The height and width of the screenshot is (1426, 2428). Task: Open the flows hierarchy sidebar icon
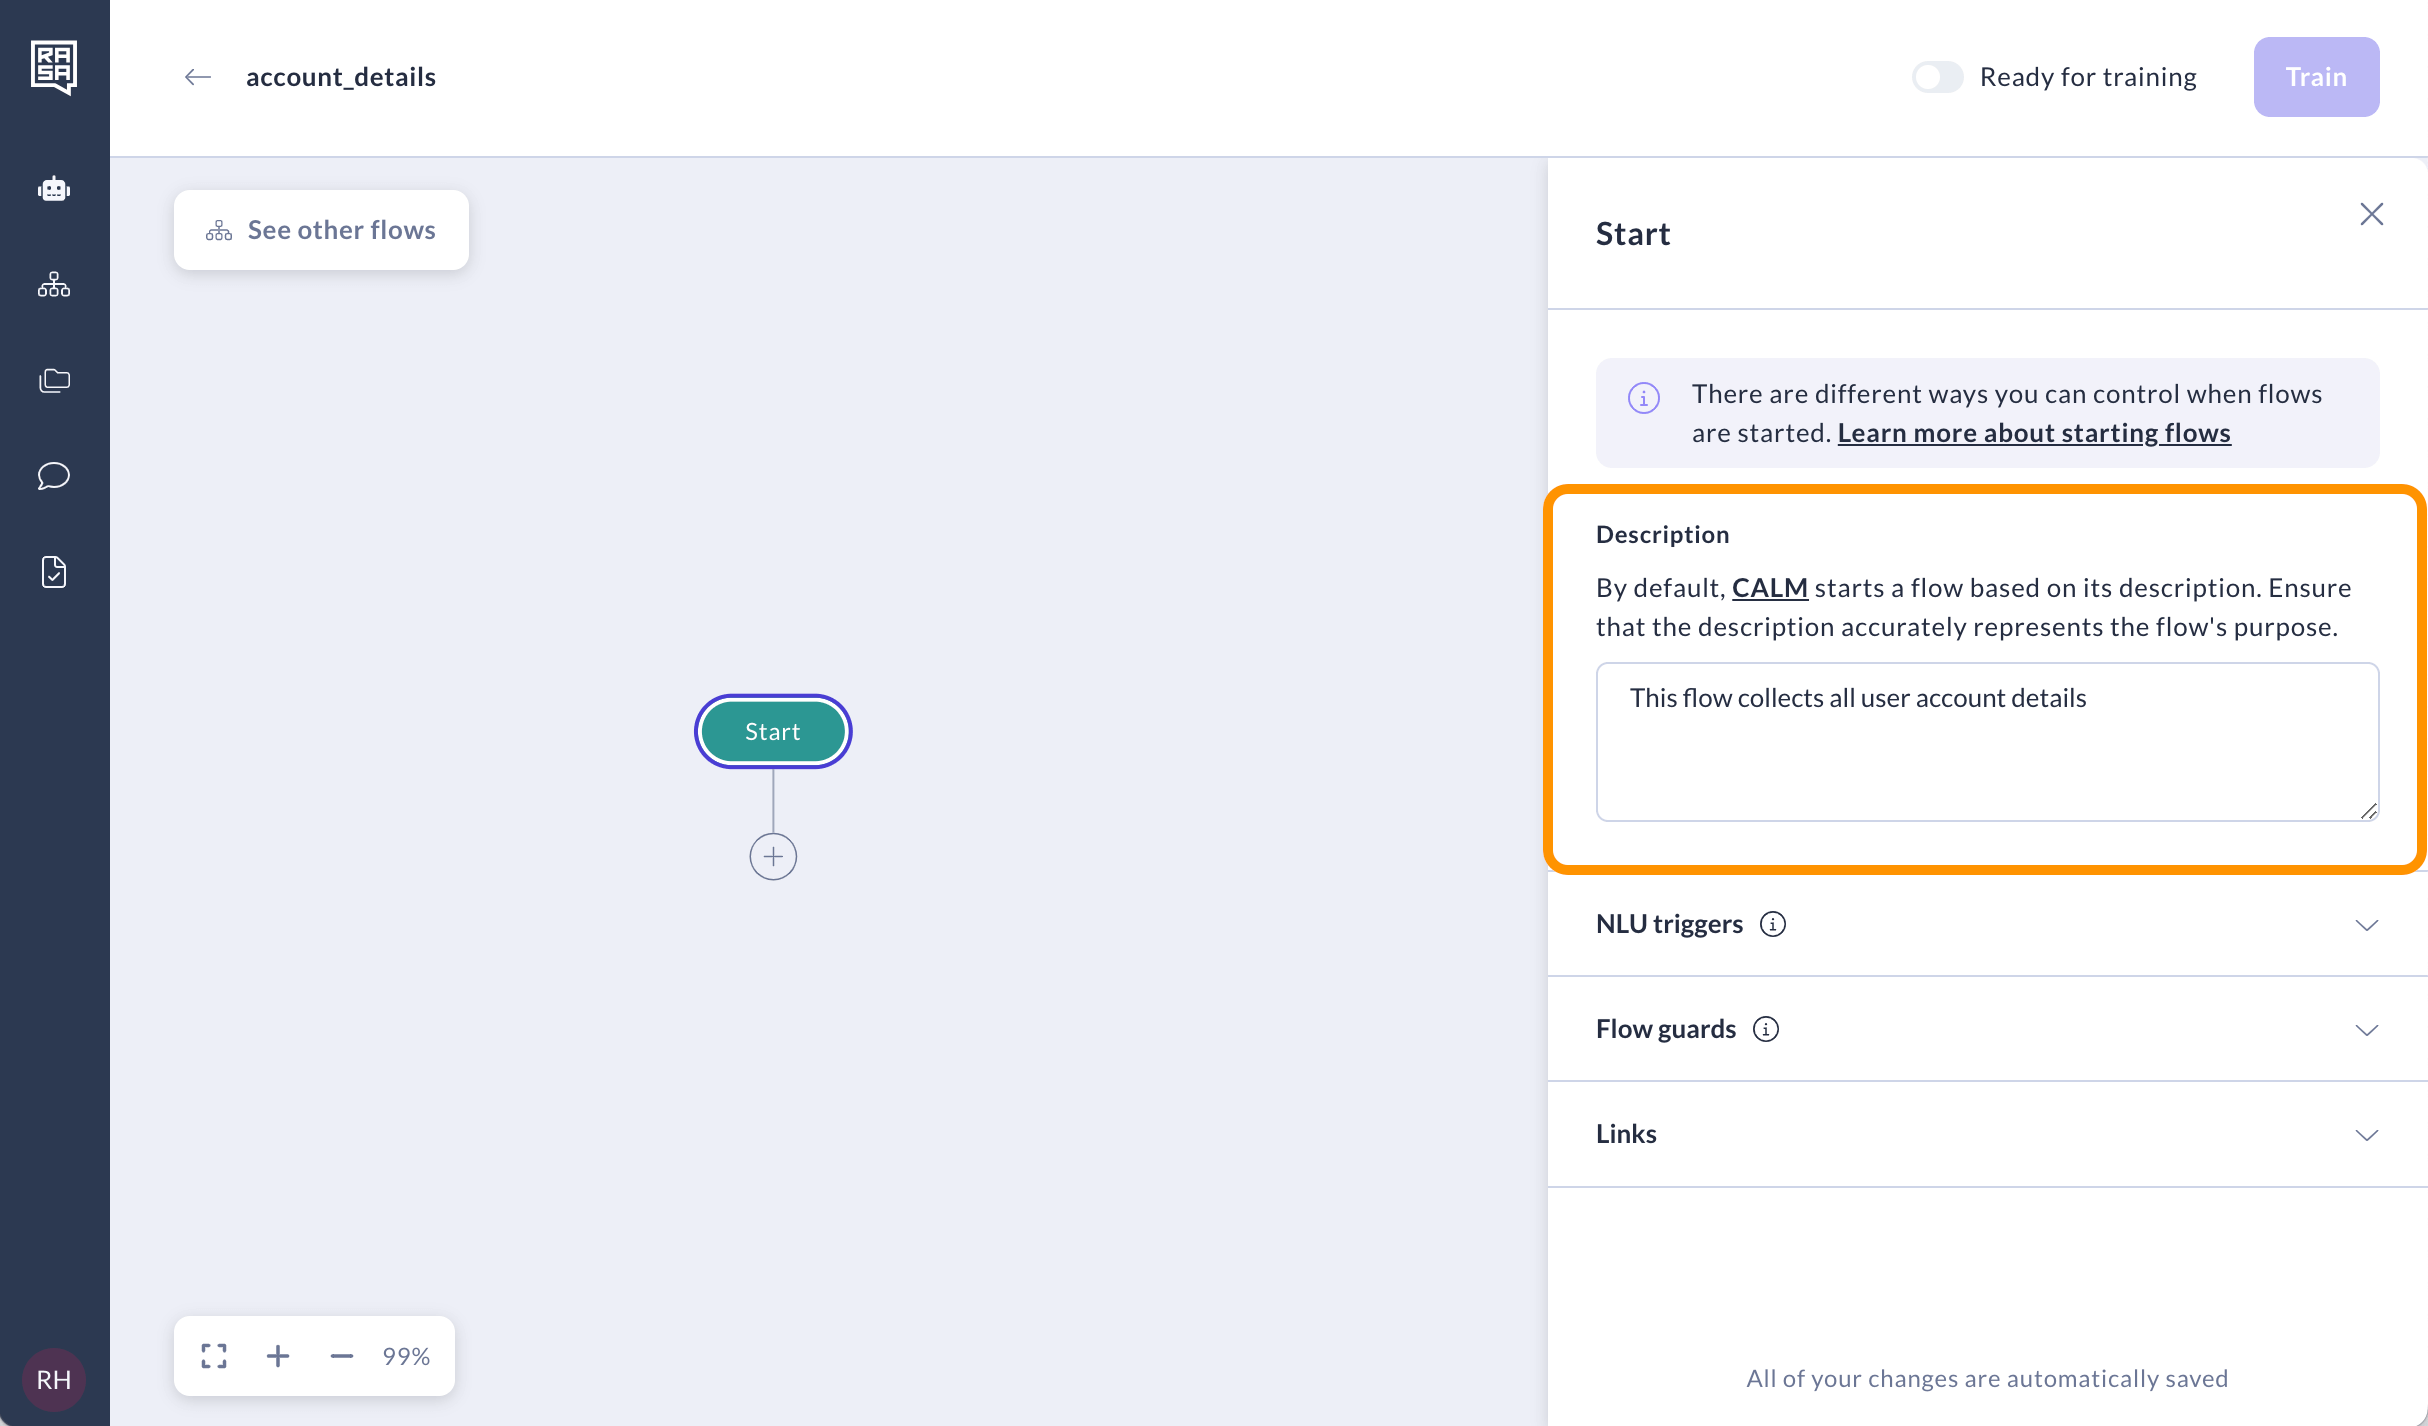click(x=54, y=285)
